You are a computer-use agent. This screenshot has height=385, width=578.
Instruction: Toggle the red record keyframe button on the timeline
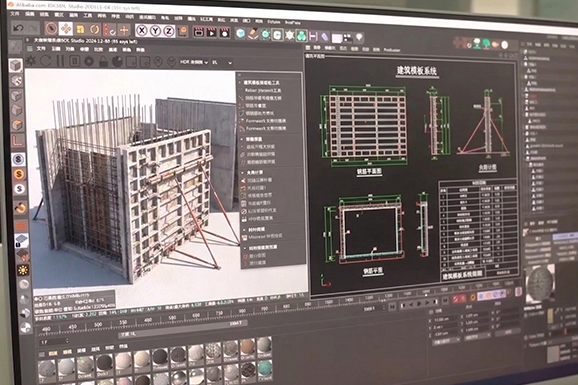pyautogui.click(x=456, y=298)
